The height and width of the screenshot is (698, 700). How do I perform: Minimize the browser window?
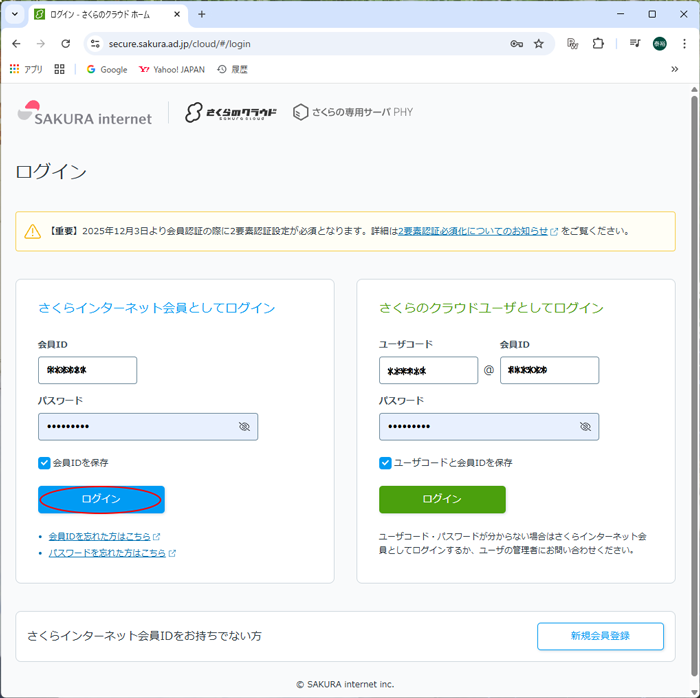tap(620, 14)
